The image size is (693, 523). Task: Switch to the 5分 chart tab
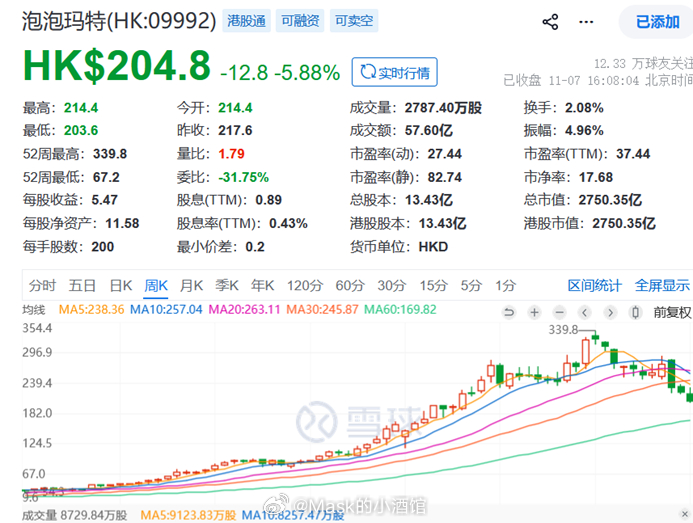(471, 286)
